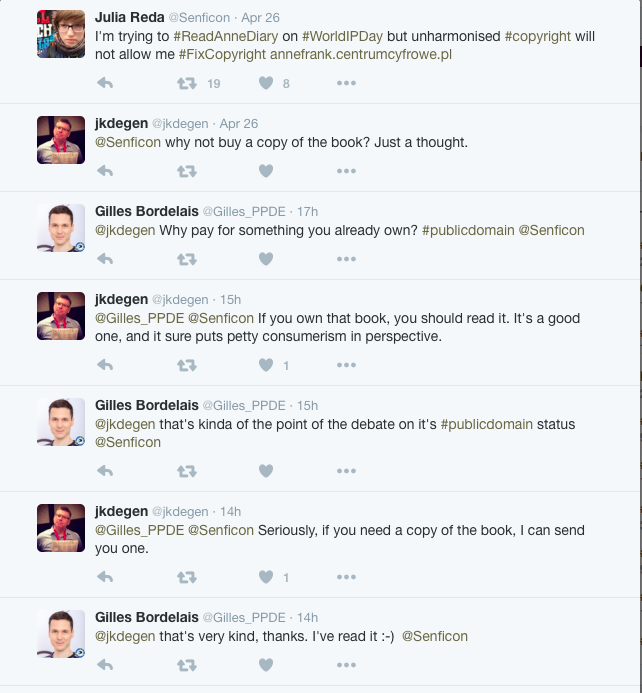Image resolution: width=642 pixels, height=693 pixels.
Task: Like Julia Reda's tweet with 8 likes
Action: click(266, 83)
